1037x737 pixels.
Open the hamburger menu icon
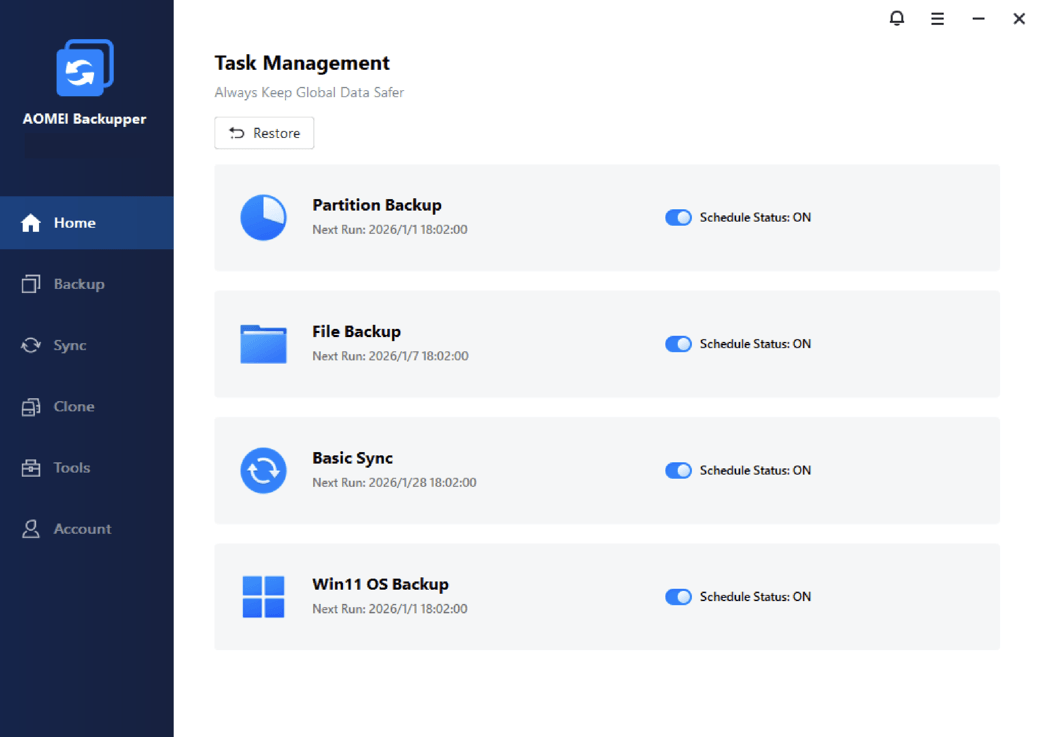(x=937, y=19)
